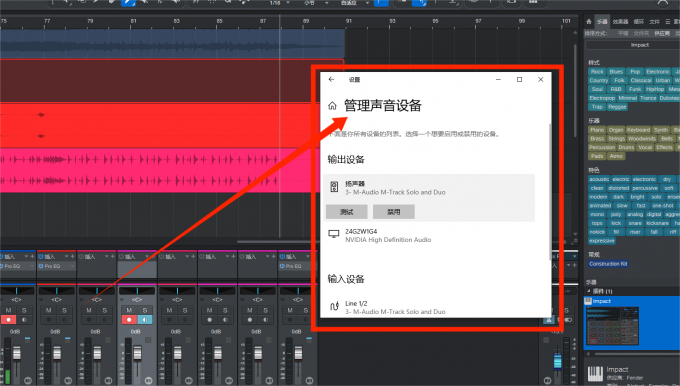Open channel editor icon on third channel
This screenshot has width=680, height=386.
tap(108, 380)
